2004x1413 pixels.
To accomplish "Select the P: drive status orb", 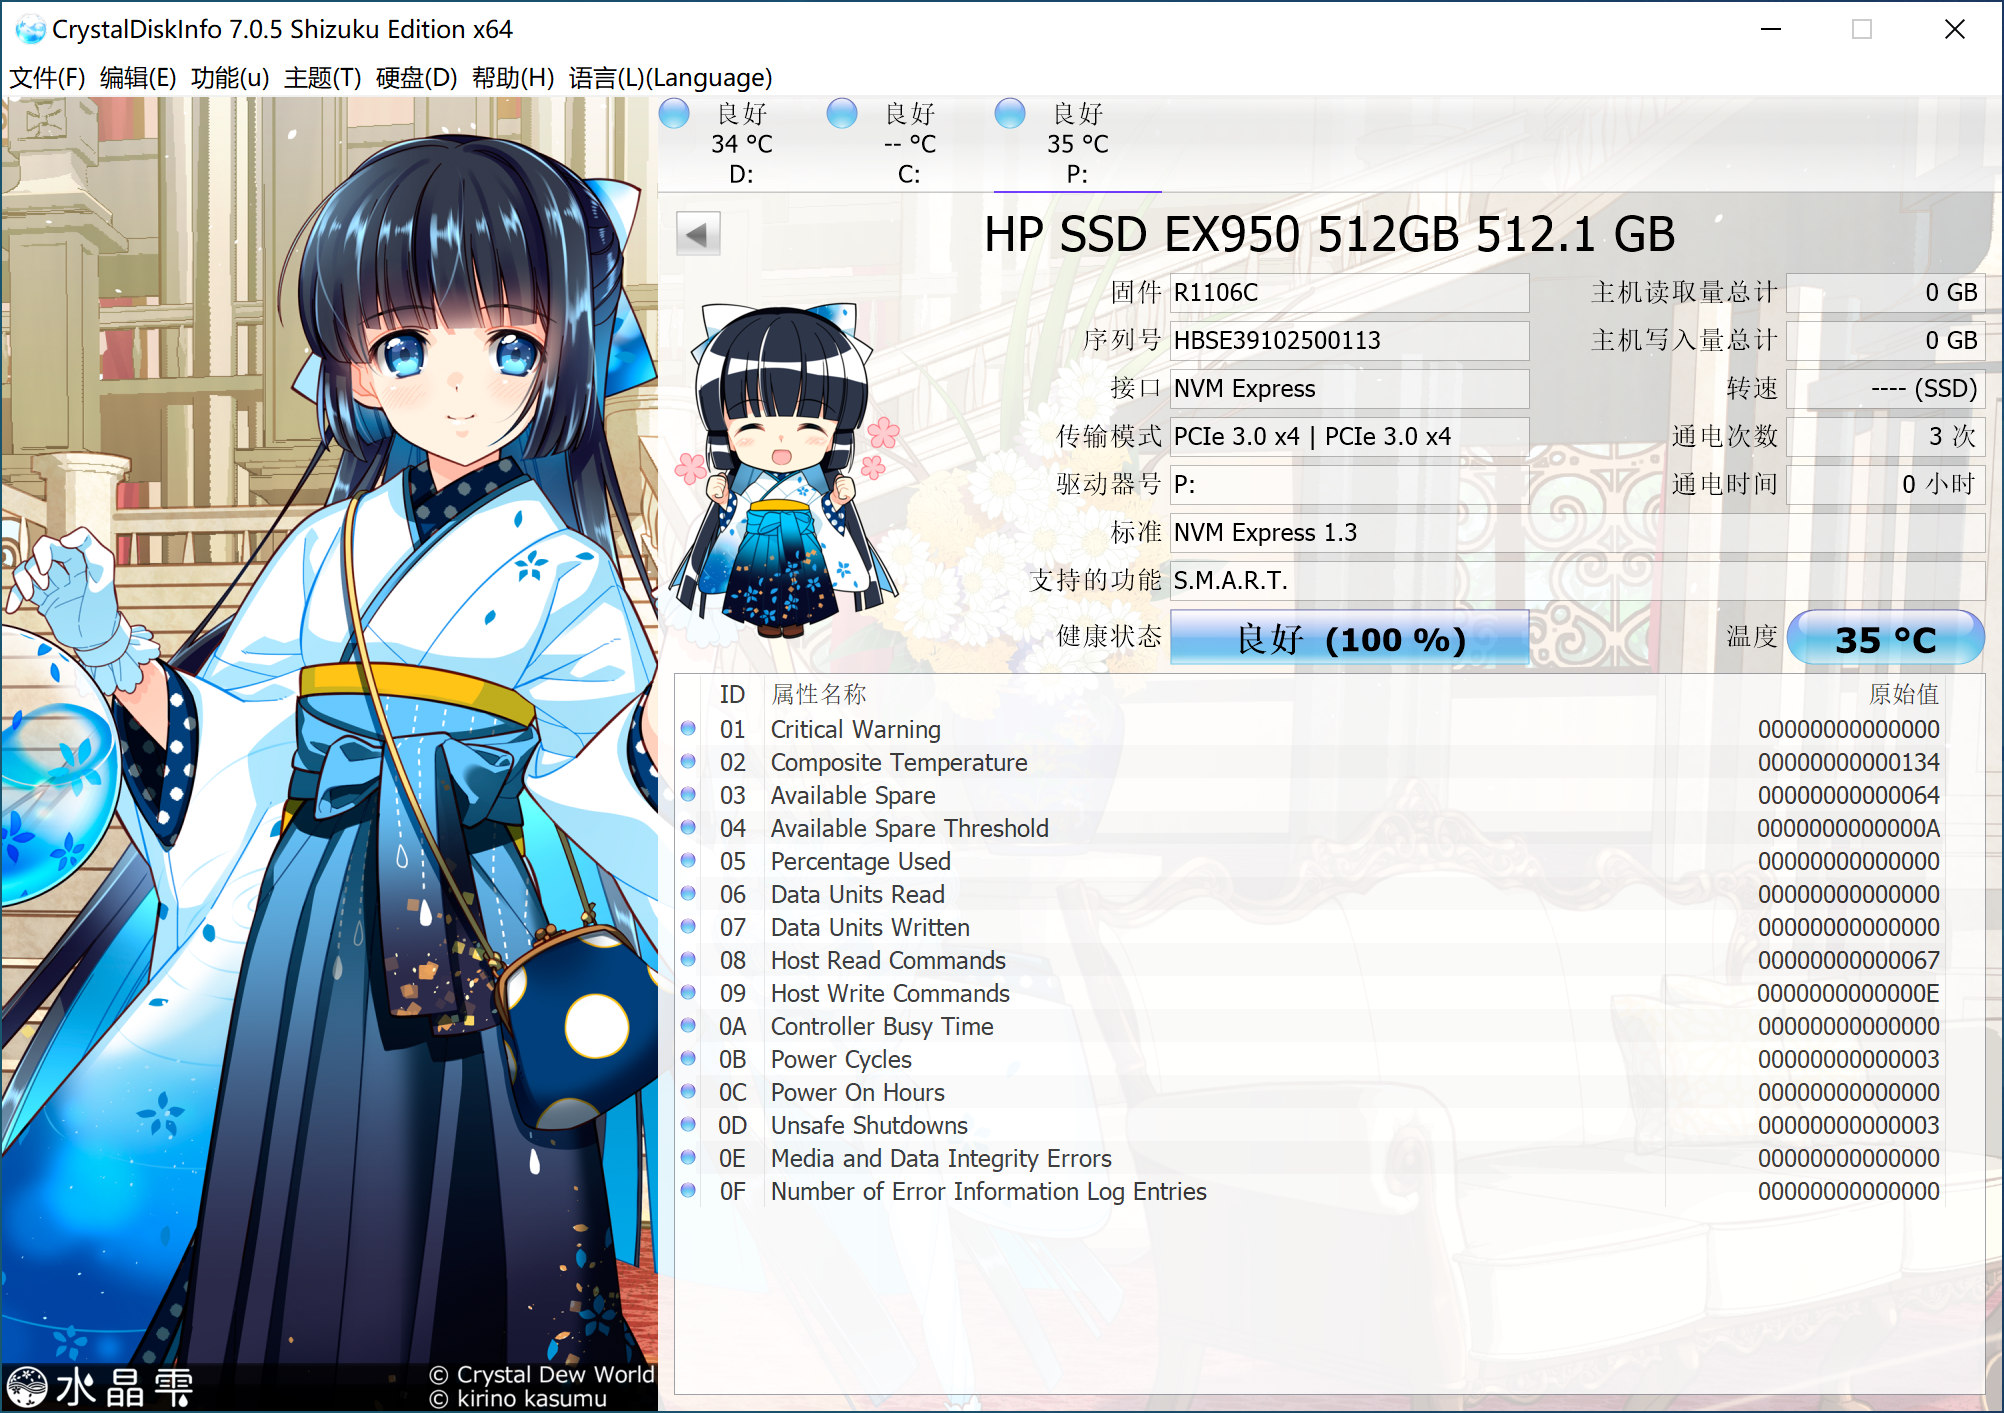I will pos(1010,113).
